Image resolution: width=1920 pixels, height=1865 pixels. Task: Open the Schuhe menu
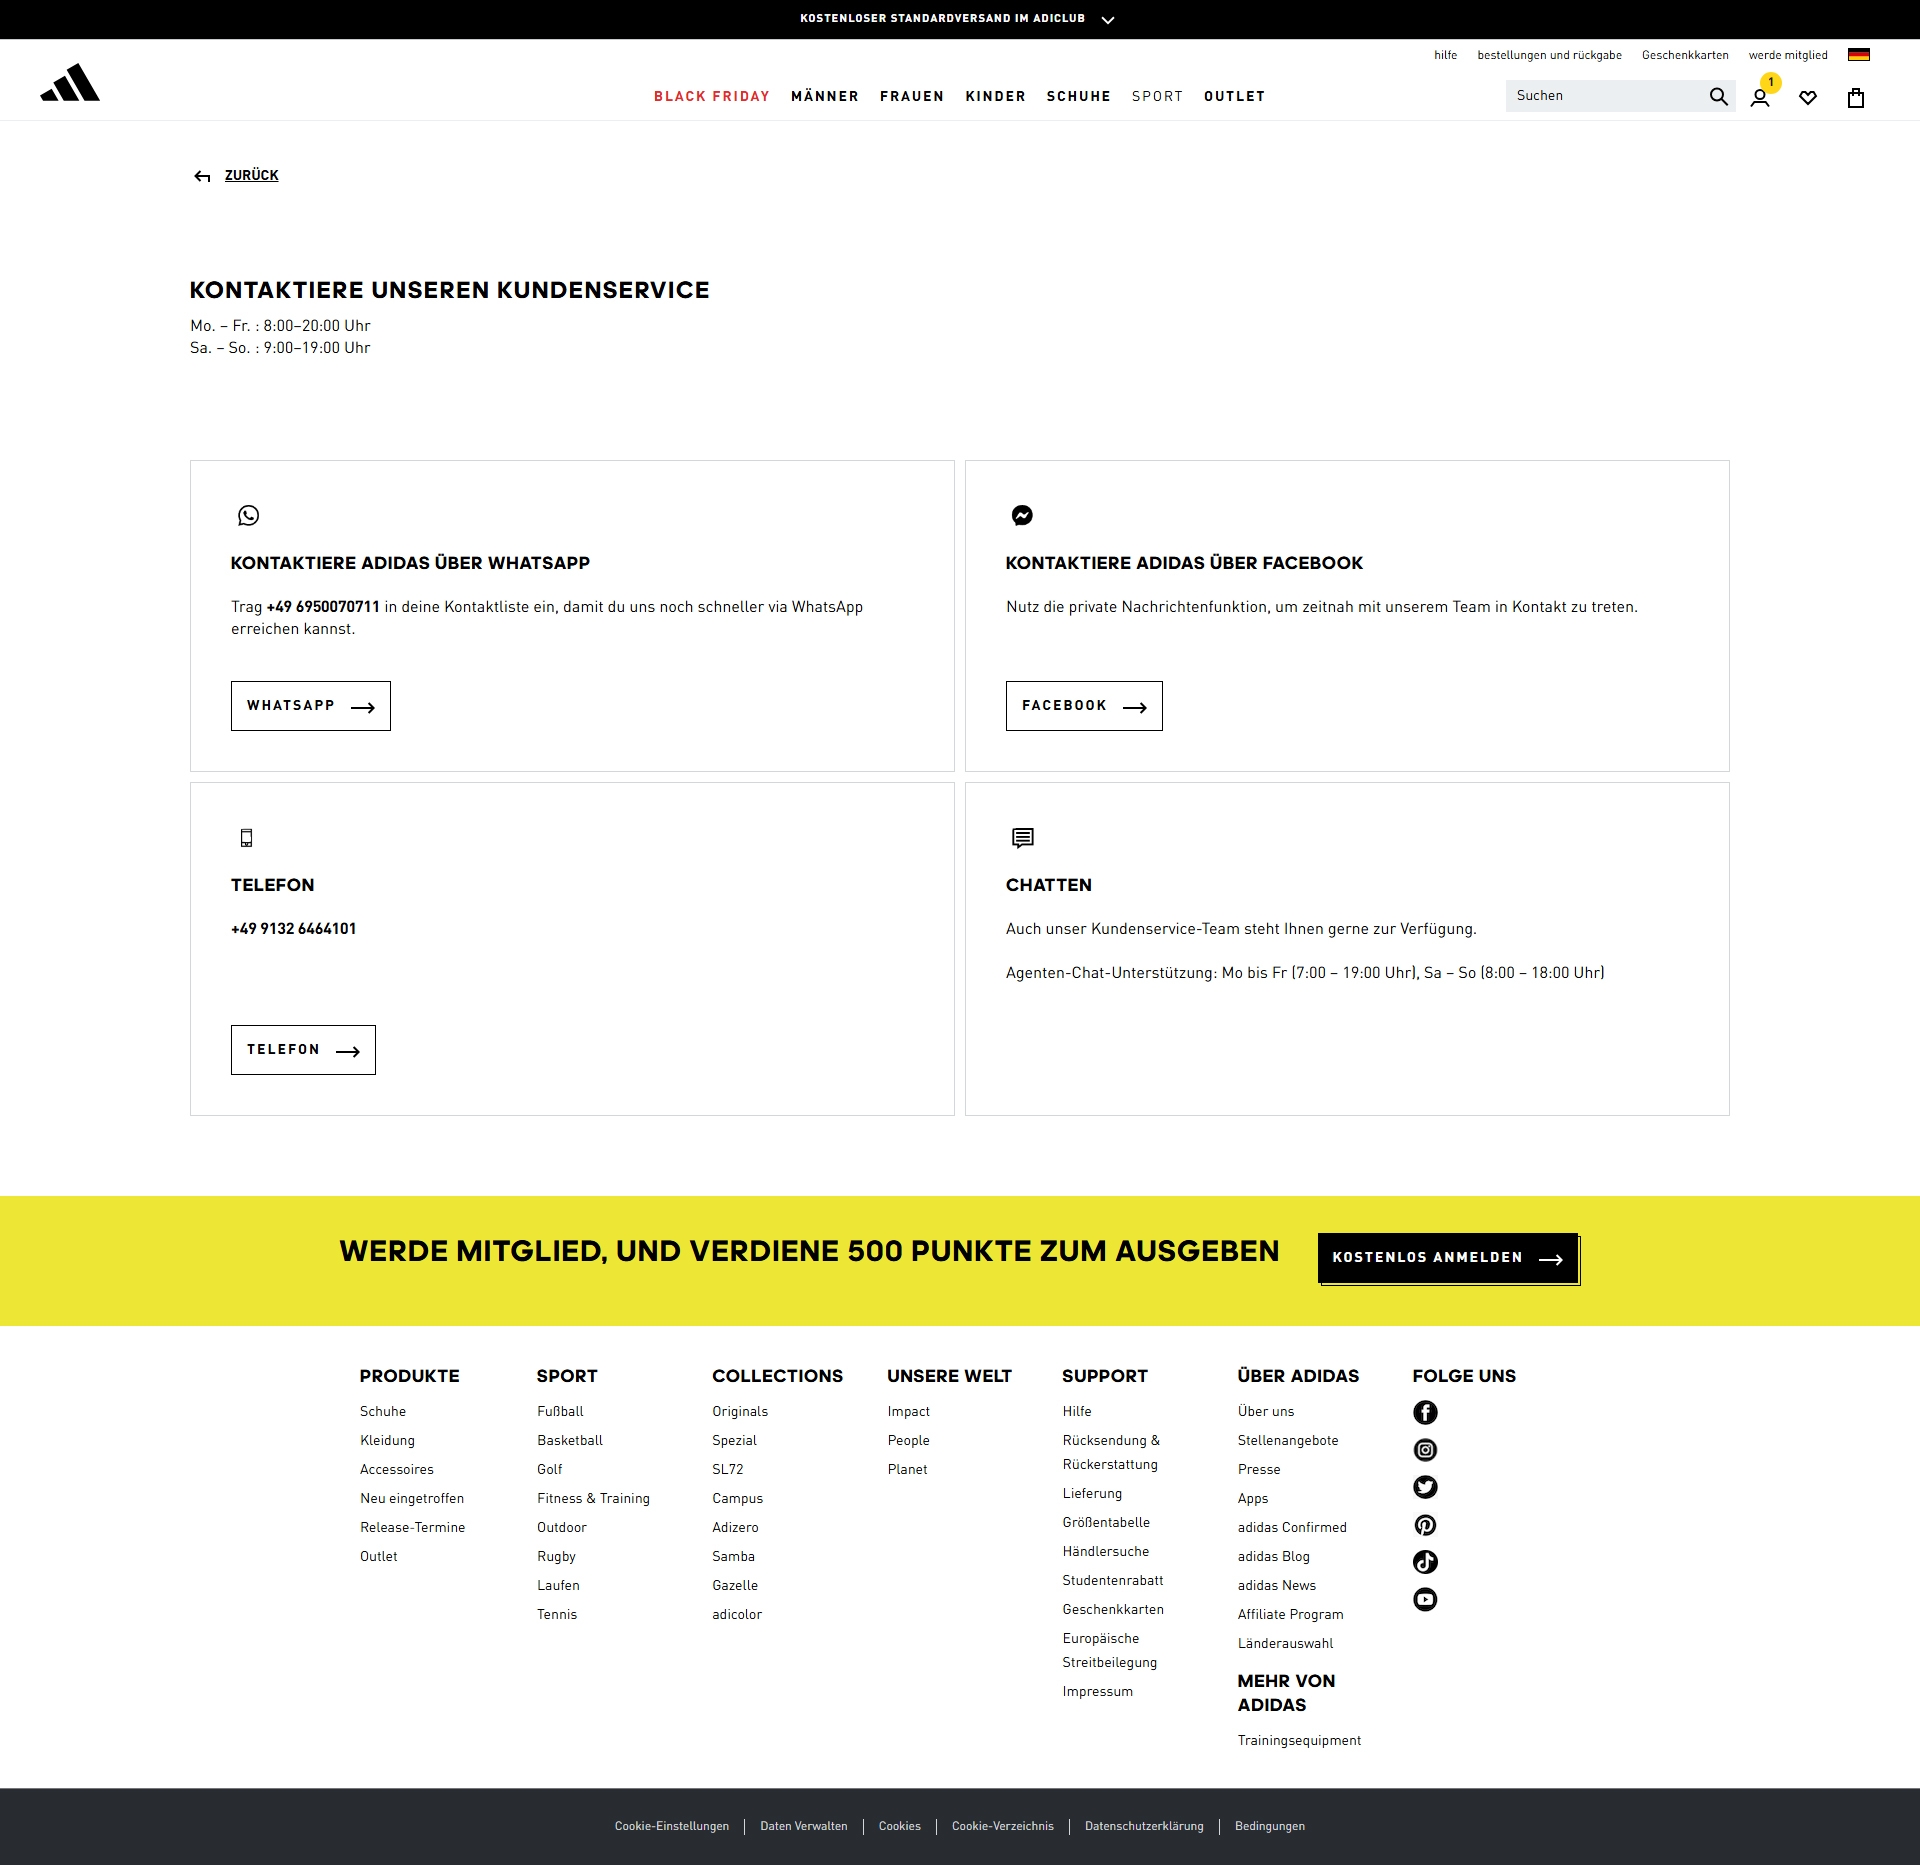(1079, 97)
